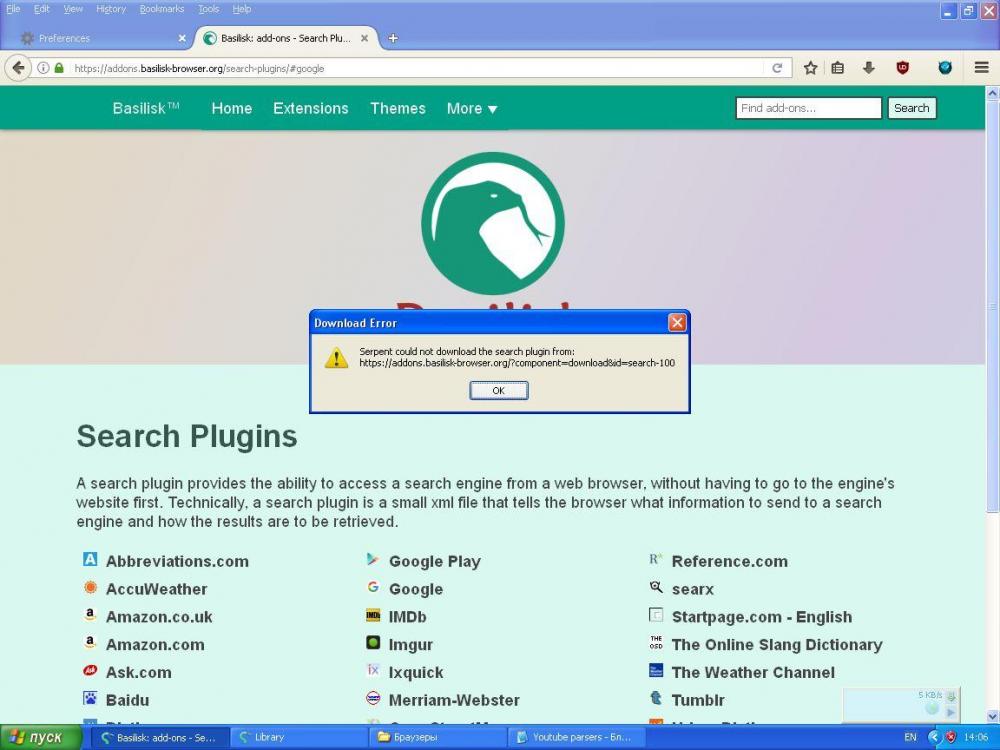Switch to Youtube parsers taskbar window
The height and width of the screenshot is (750, 1000).
(577, 737)
